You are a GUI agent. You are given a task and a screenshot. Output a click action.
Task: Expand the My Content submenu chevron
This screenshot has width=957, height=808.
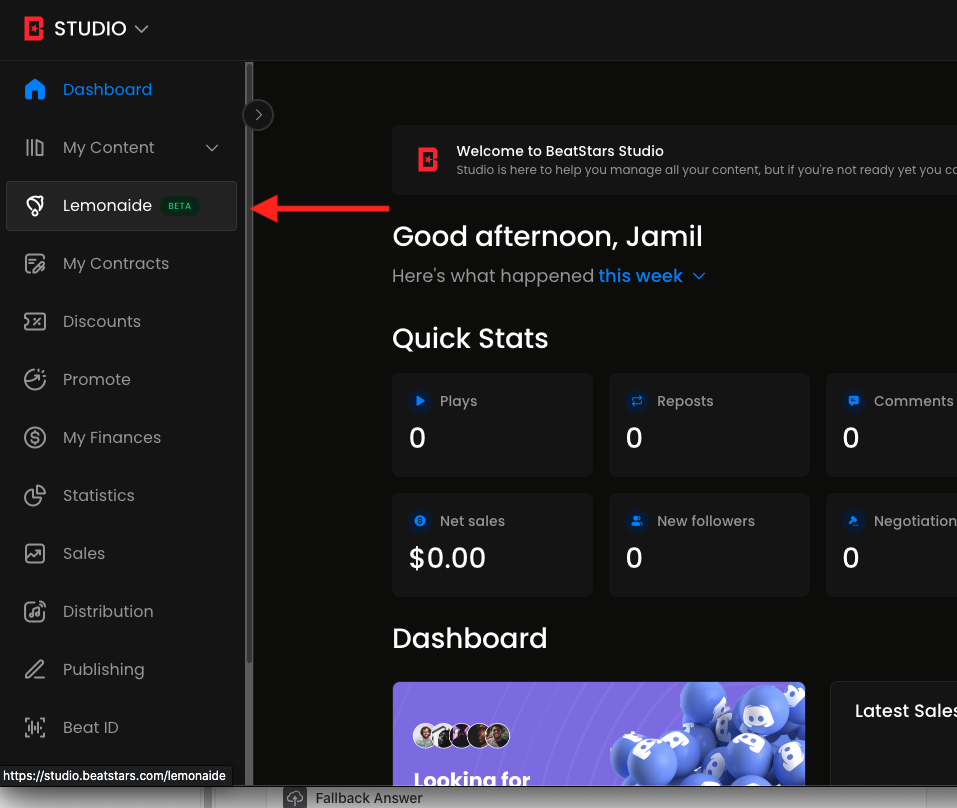212,148
